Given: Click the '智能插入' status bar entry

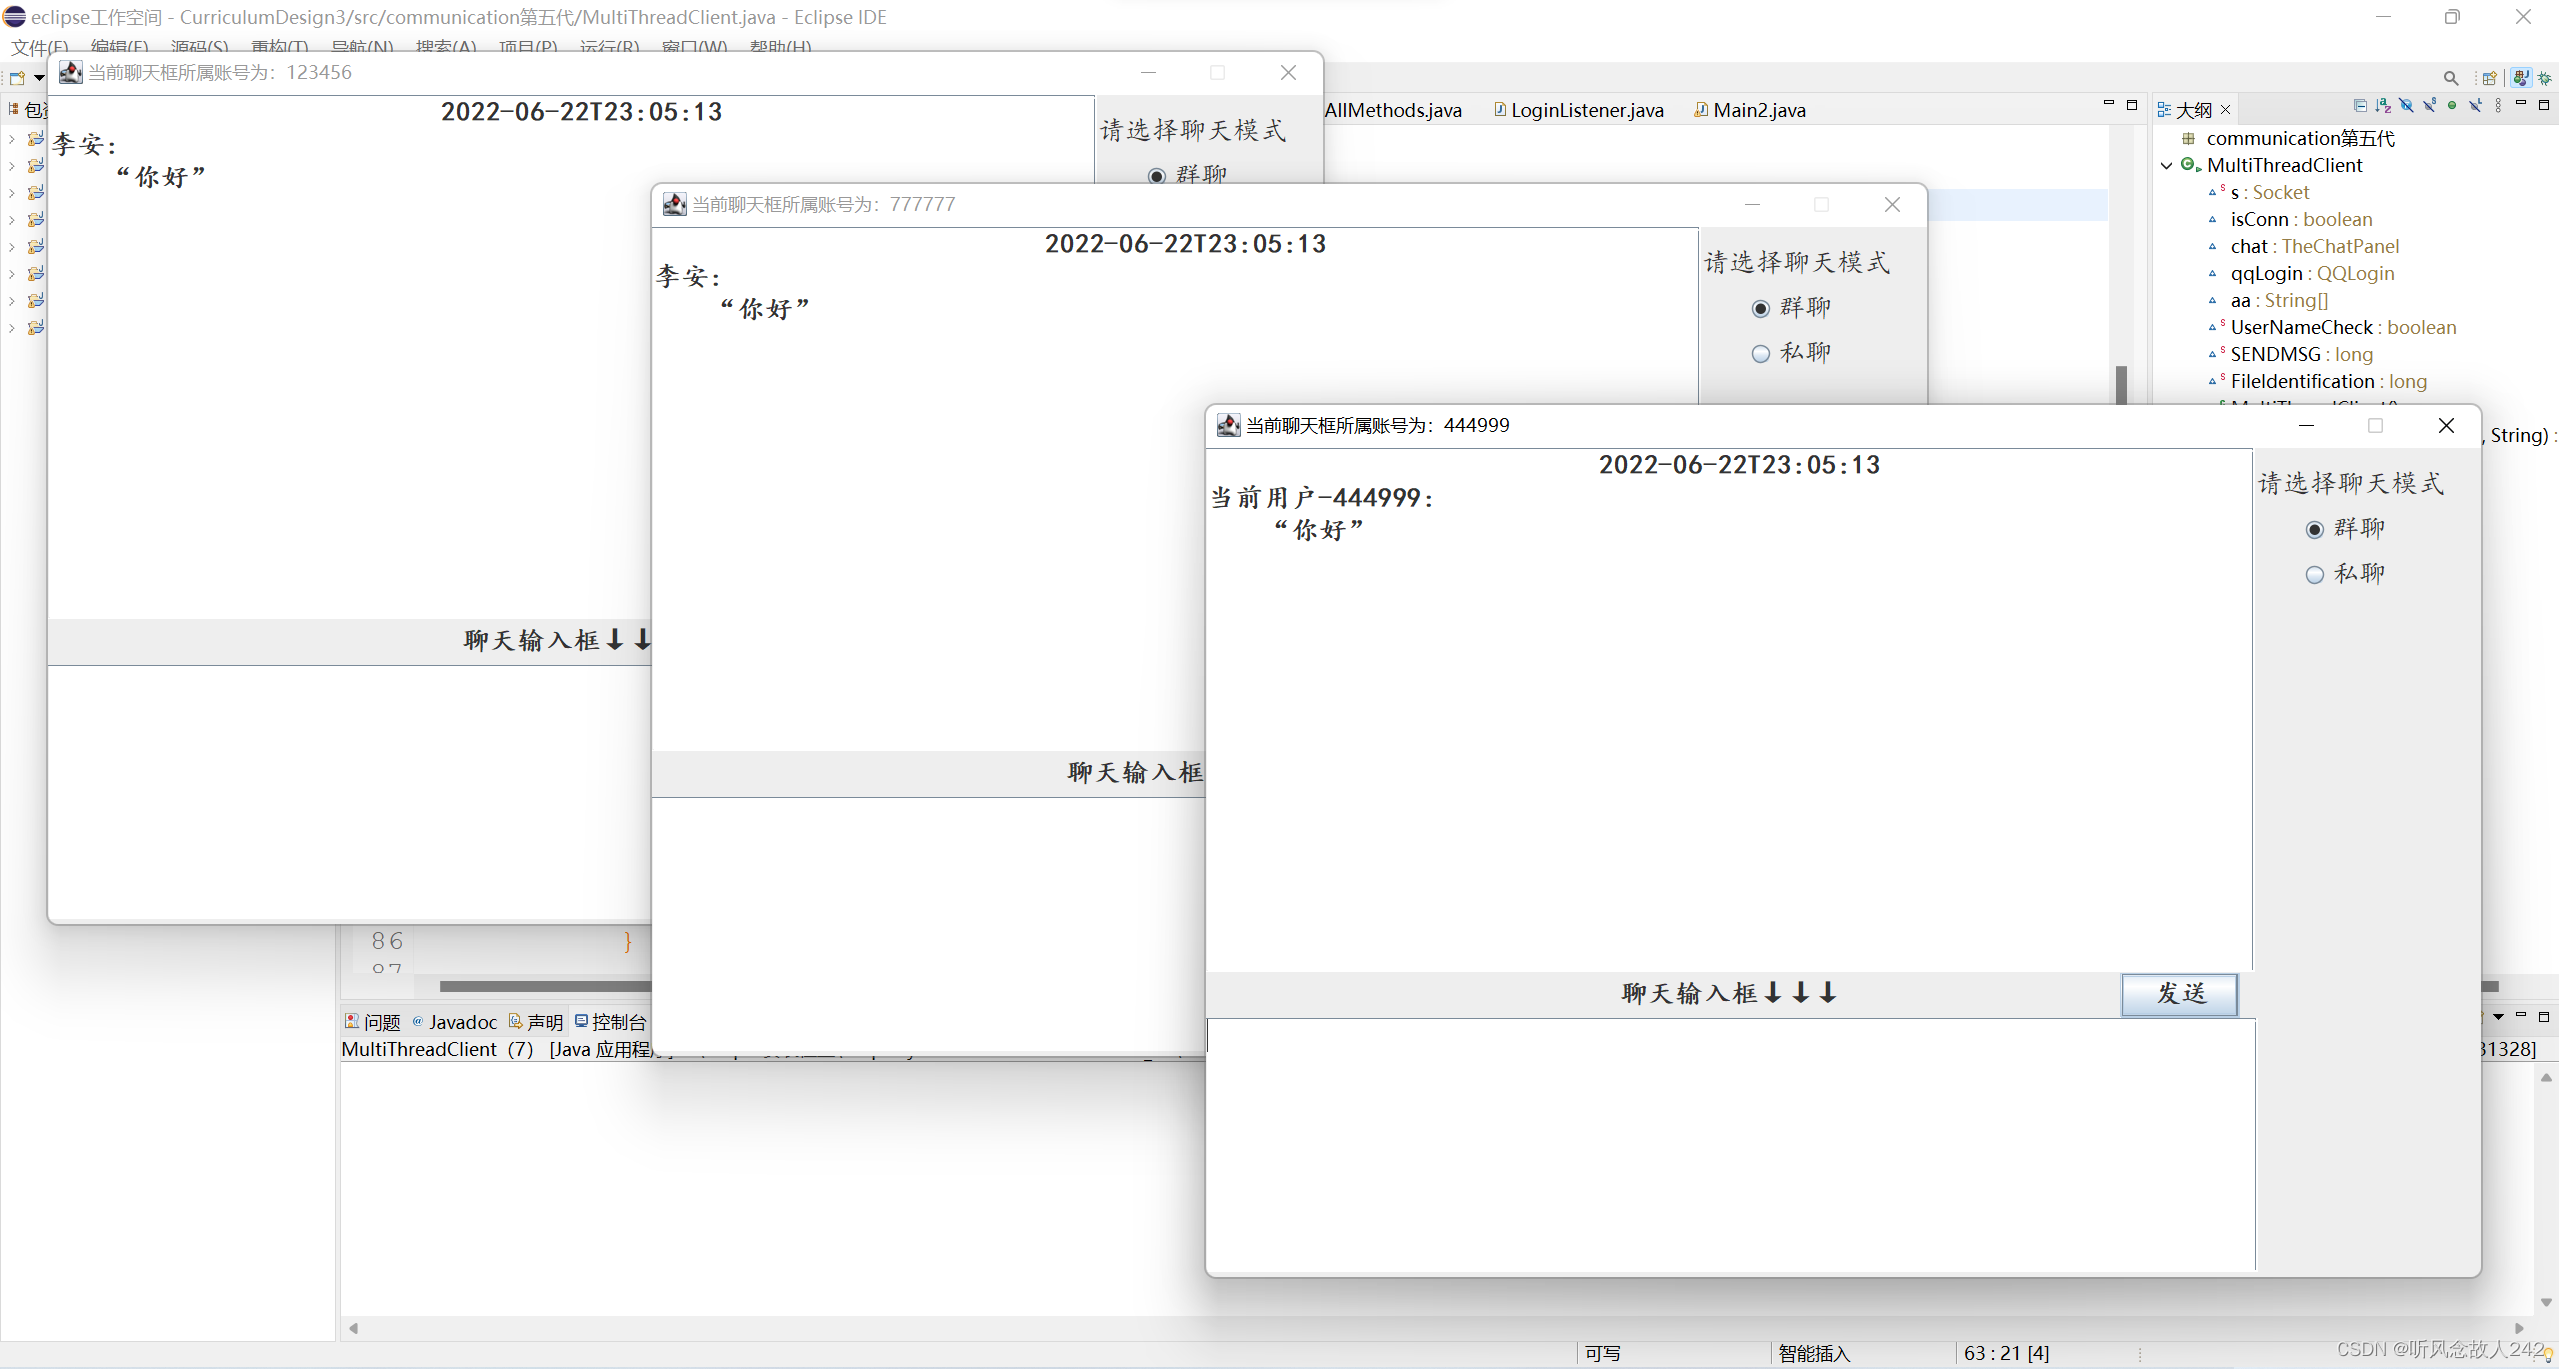Looking at the screenshot, I should pyautogui.click(x=1814, y=1353).
